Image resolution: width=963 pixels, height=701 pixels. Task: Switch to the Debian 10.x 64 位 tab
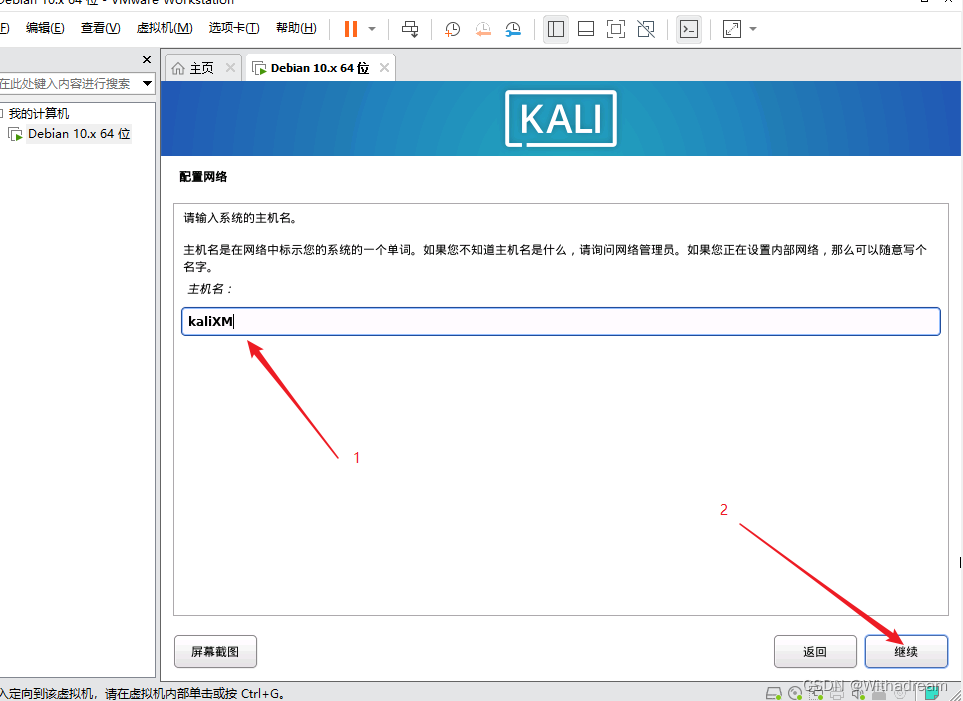(320, 68)
